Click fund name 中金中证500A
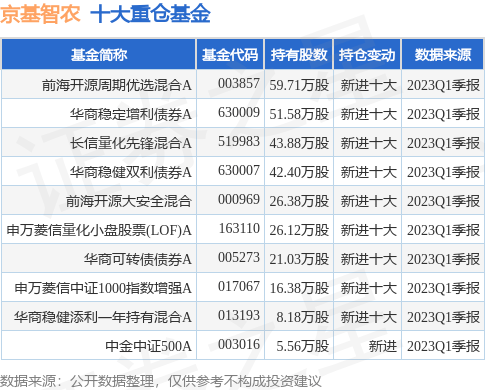 [x=149, y=346]
